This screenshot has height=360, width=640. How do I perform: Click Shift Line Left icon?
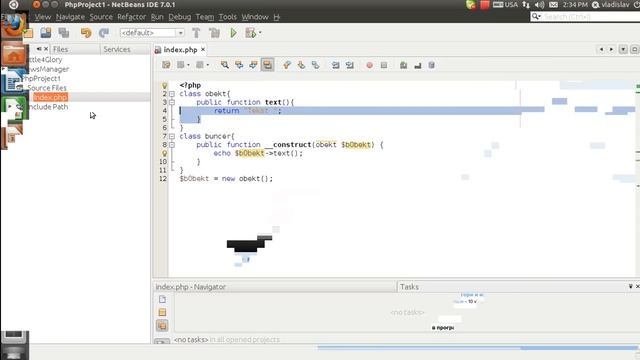(336, 65)
